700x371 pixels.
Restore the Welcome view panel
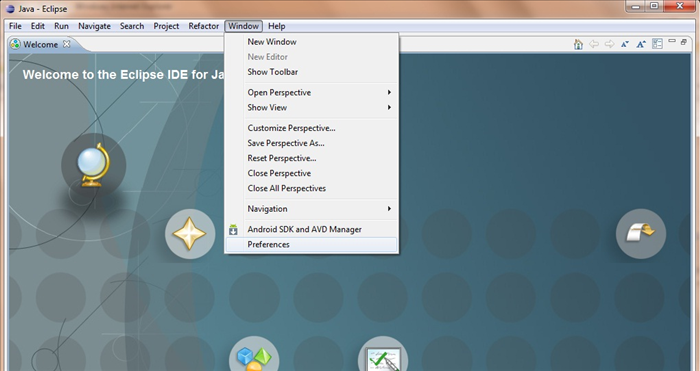[683, 42]
